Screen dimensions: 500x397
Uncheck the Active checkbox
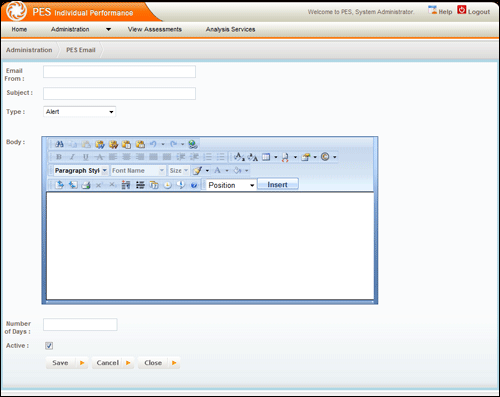(x=49, y=346)
